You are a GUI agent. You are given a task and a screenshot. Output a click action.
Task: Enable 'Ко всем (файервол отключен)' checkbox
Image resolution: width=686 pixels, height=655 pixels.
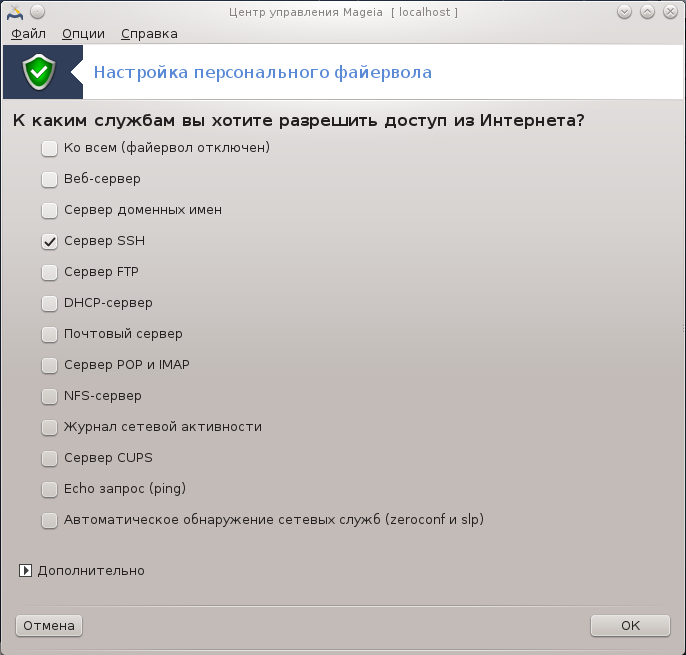point(49,148)
